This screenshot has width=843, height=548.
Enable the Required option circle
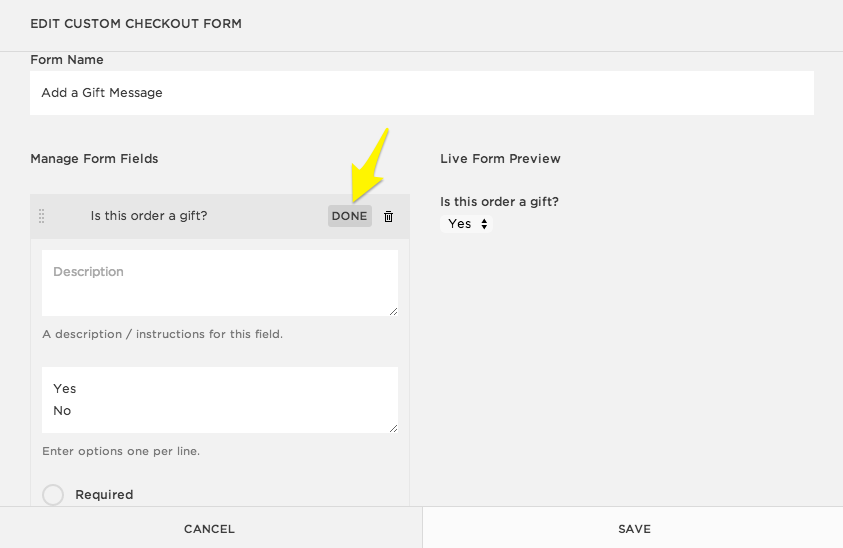tap(53, 495)
